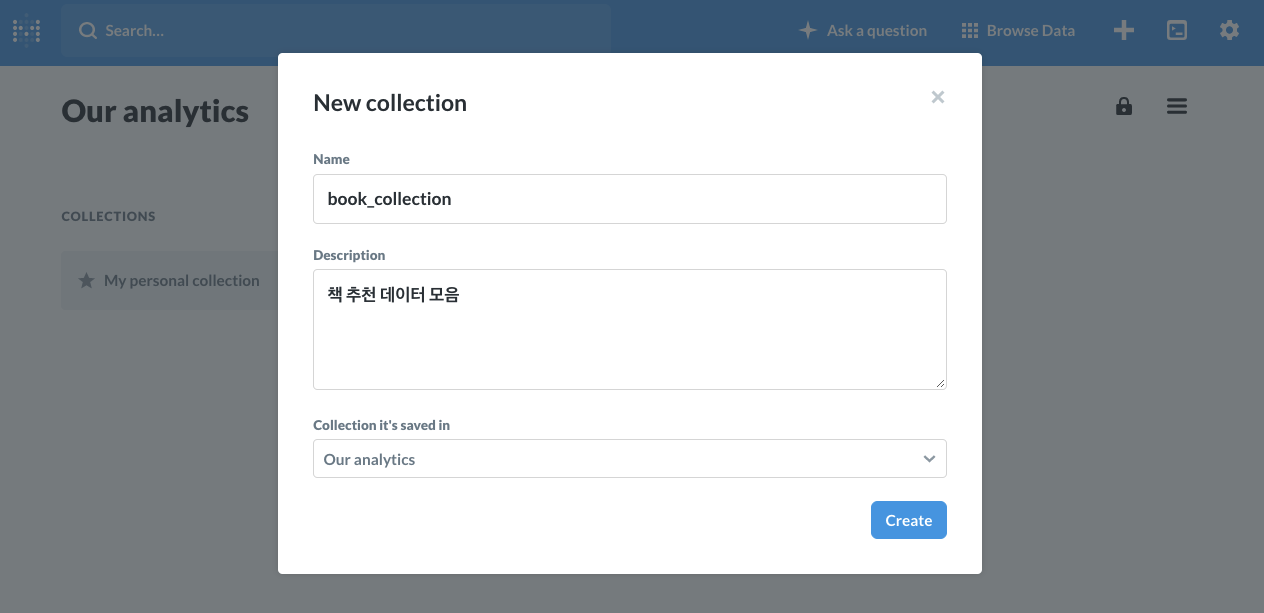Click inside the Description text area
The image size is (1264, 613).
coord(630,329)
